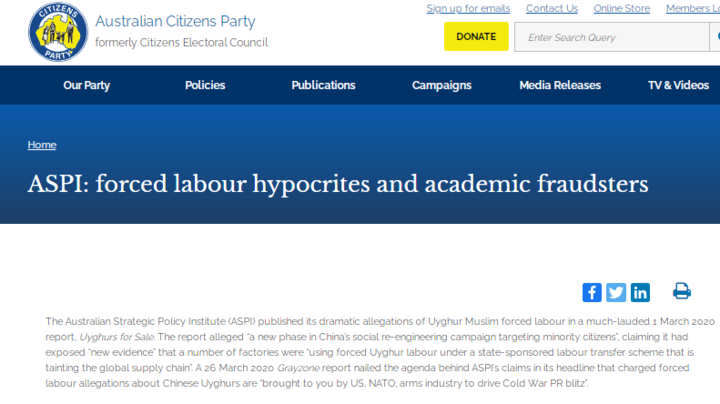Open the Media Releases menu
Screen dimensions: 720x404
click(560, 85)
